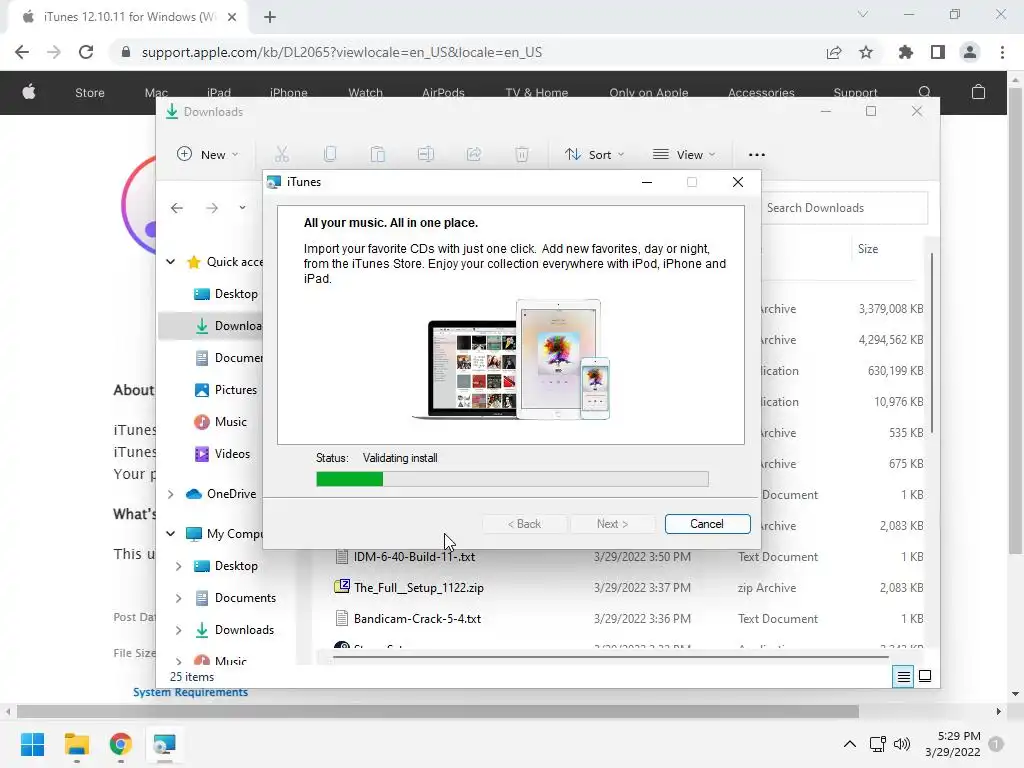The height and width of the screenshot is (768, 1024).
Task: Collapse the My Computer tree node
Action: tap(170, 534)
